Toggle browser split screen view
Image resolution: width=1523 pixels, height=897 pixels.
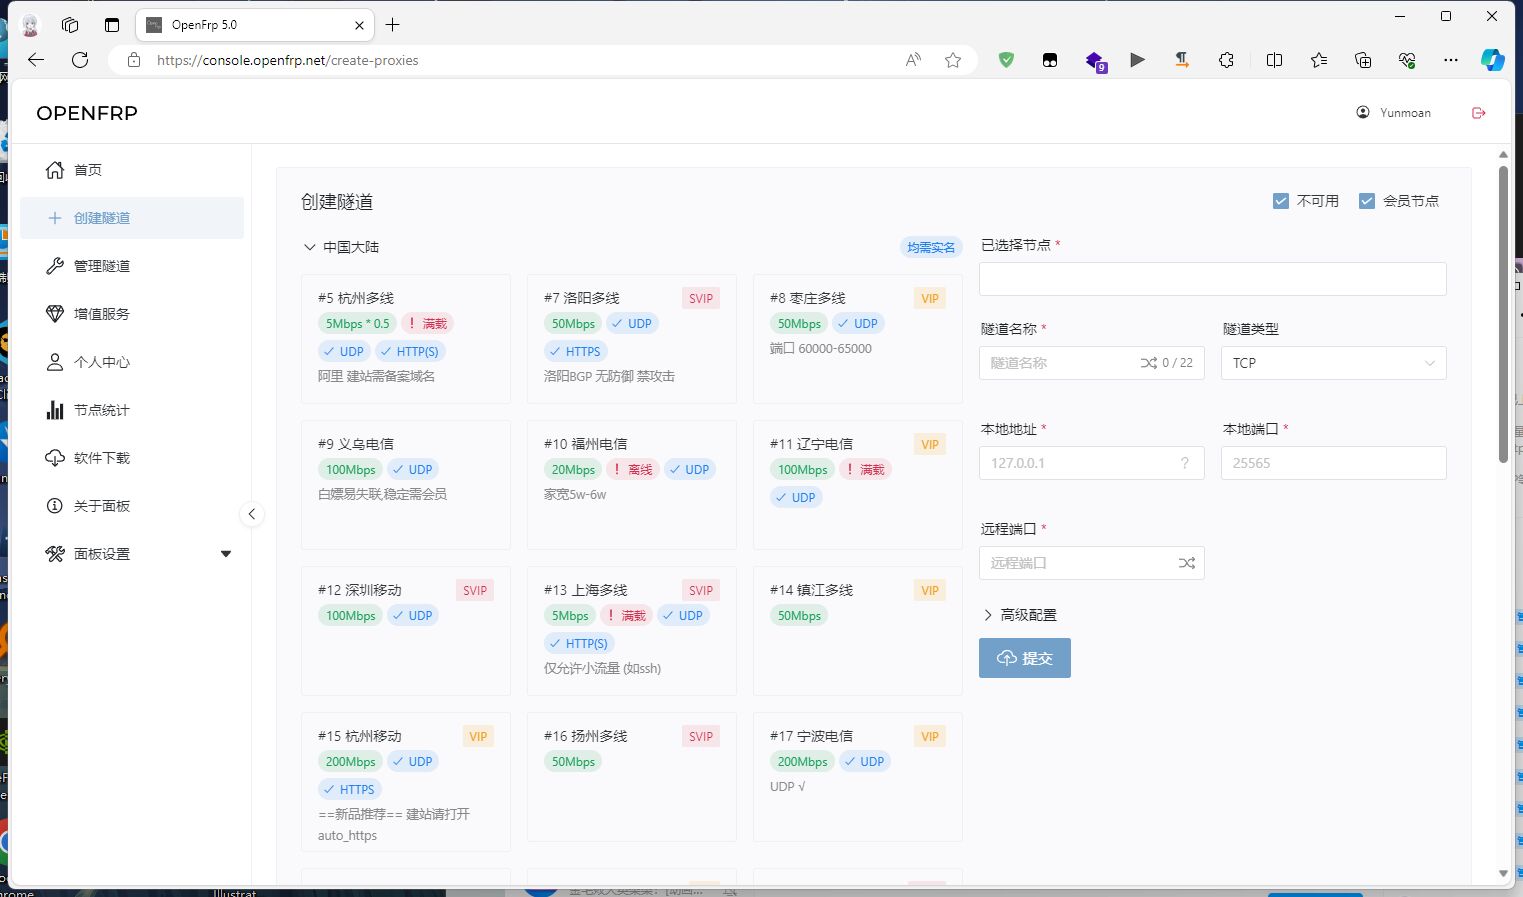(x=1274, y=60)
